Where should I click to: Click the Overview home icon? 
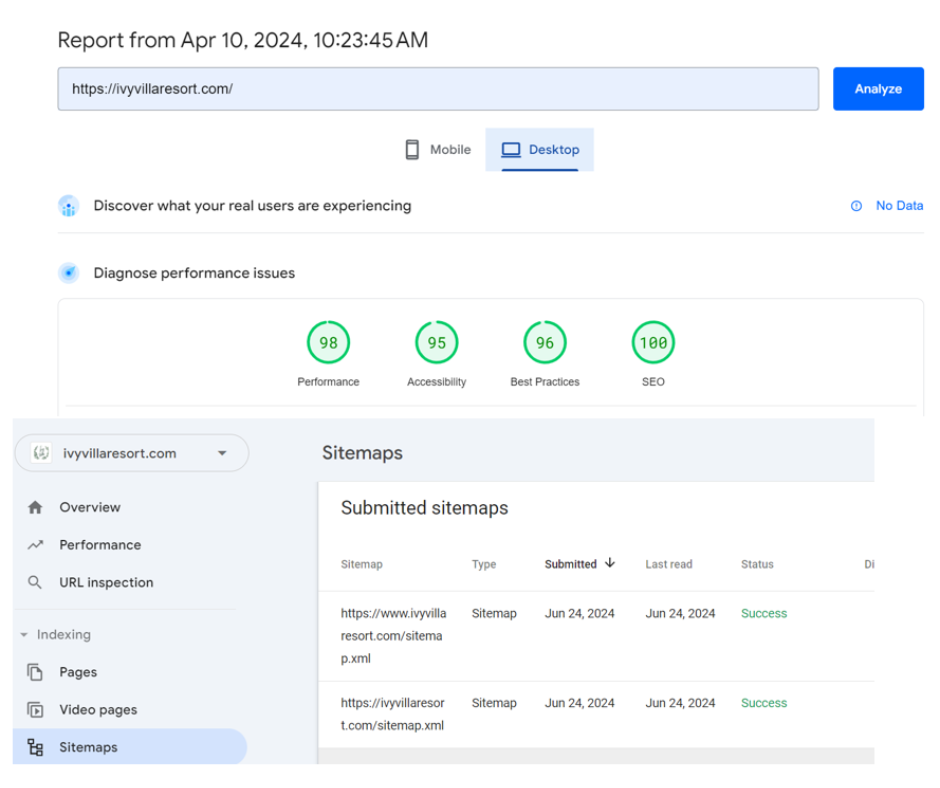[36, 508]
